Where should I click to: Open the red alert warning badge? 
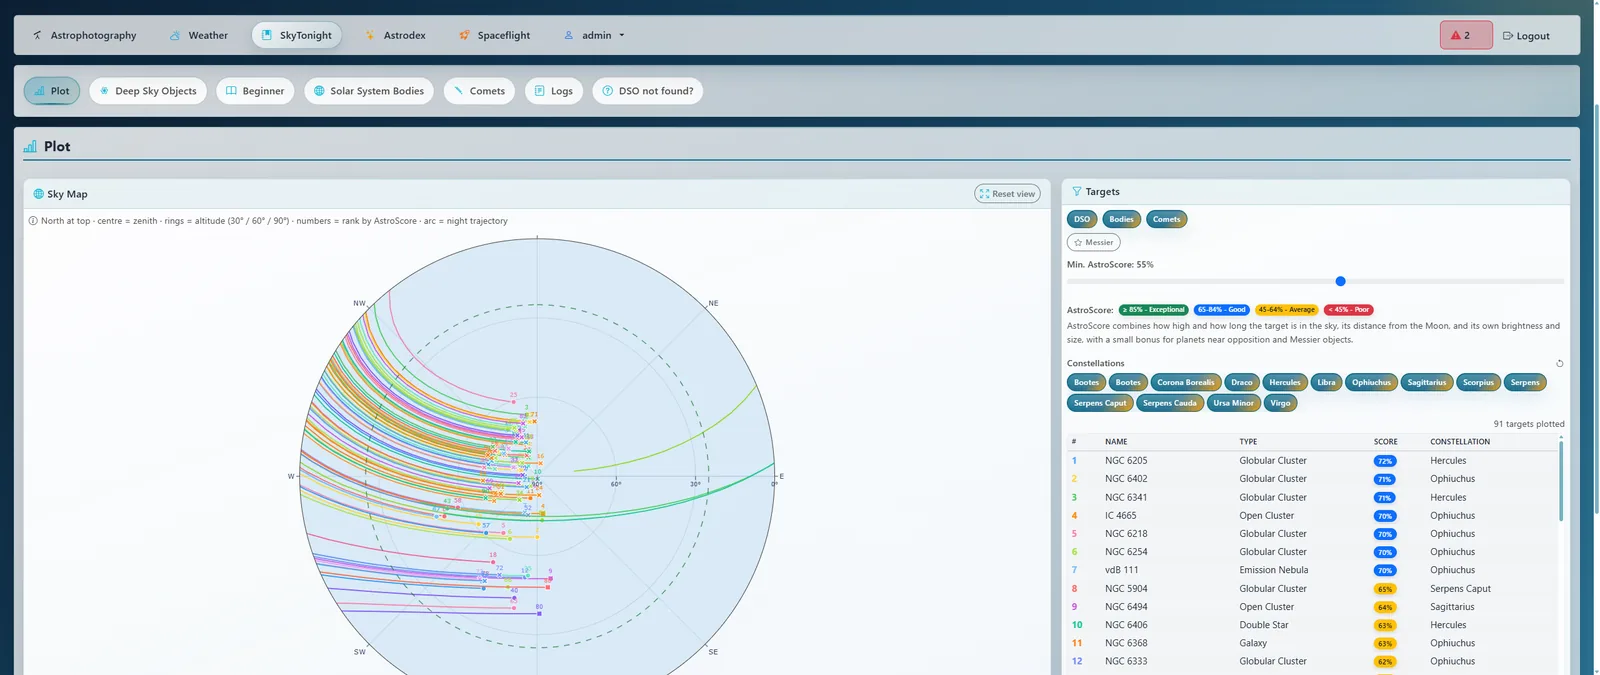[1466, 35]
